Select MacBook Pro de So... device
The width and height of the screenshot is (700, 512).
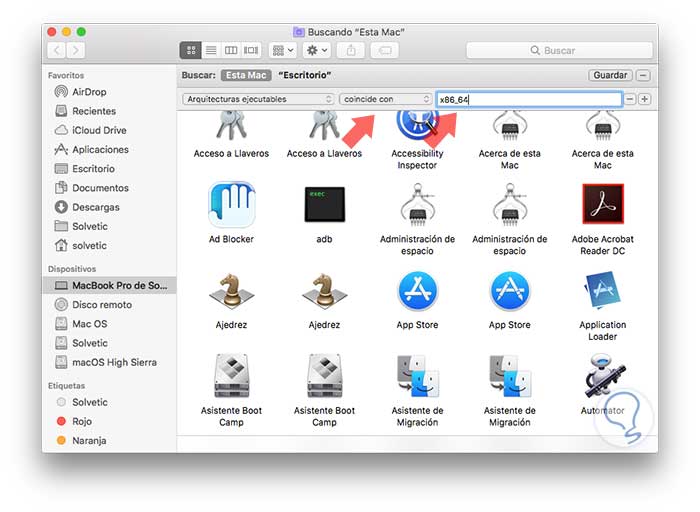[109, 285]
